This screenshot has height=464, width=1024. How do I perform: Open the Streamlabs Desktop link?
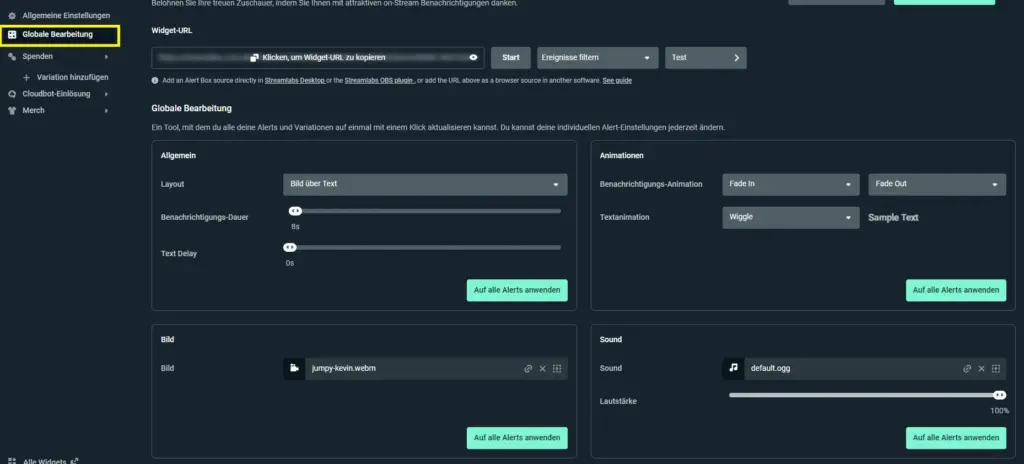(x=295, y=80)
